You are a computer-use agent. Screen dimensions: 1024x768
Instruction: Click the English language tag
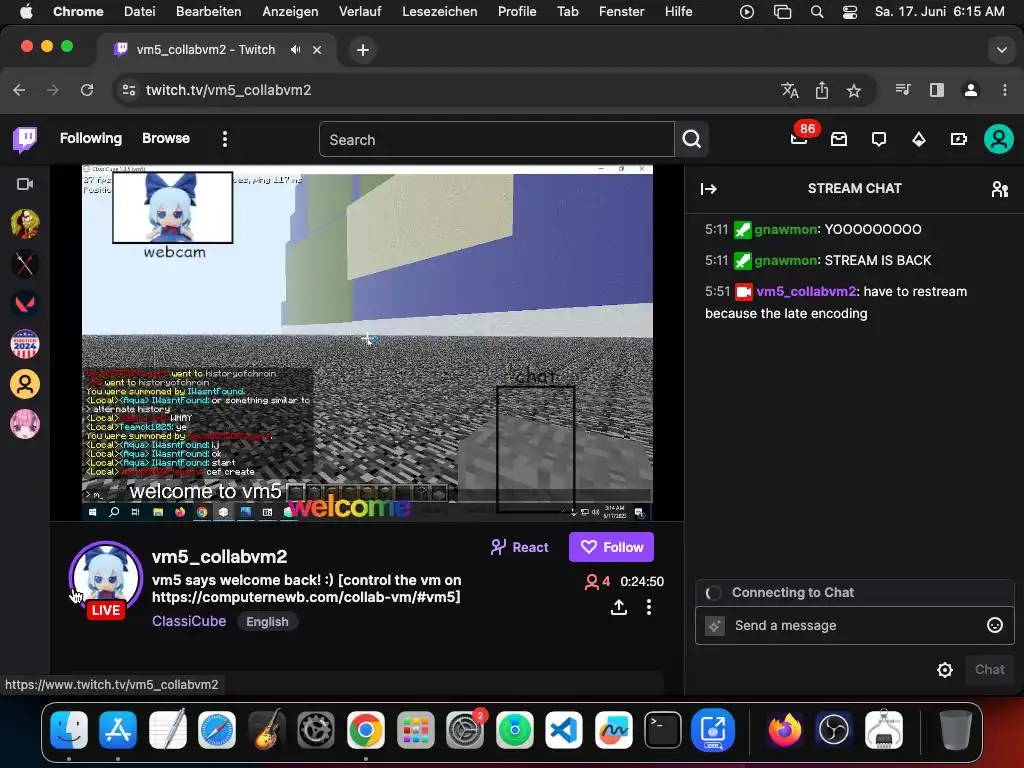[x=267, y=622]
